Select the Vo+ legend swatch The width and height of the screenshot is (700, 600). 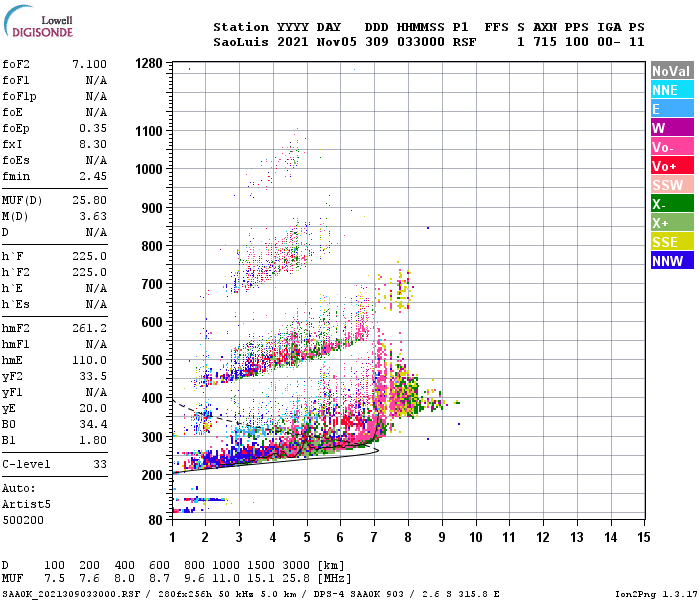(x=672, y=166)
